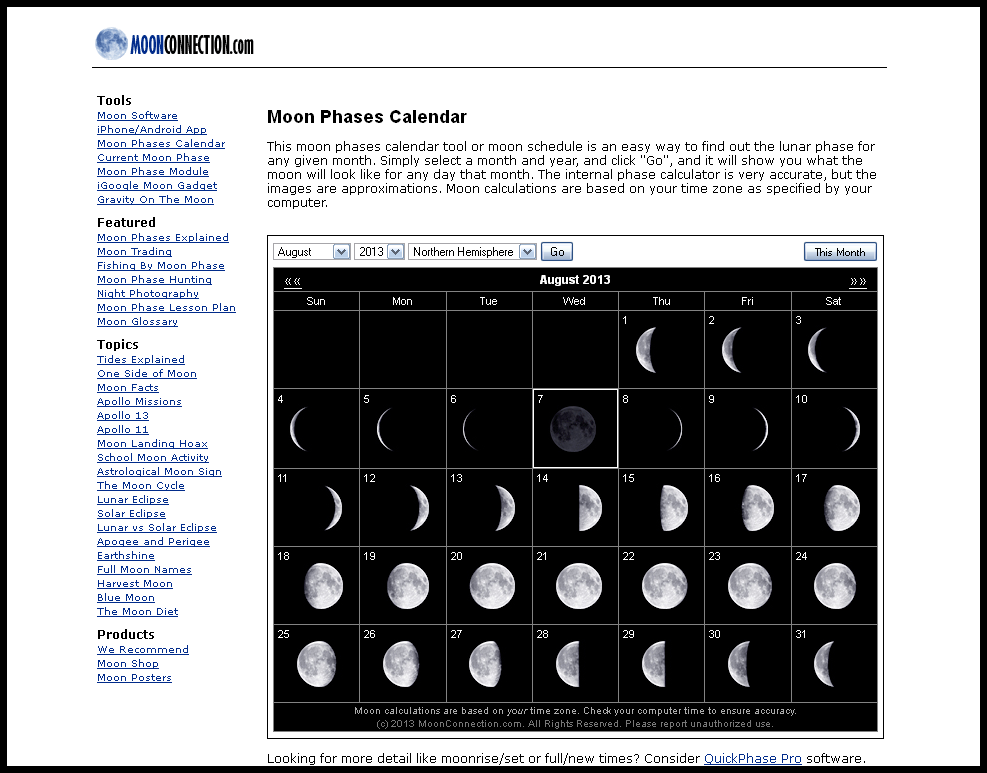This screenshot has height=773, width=987.
Task: Open the Apollo Missions link
Action: (139, 402)
